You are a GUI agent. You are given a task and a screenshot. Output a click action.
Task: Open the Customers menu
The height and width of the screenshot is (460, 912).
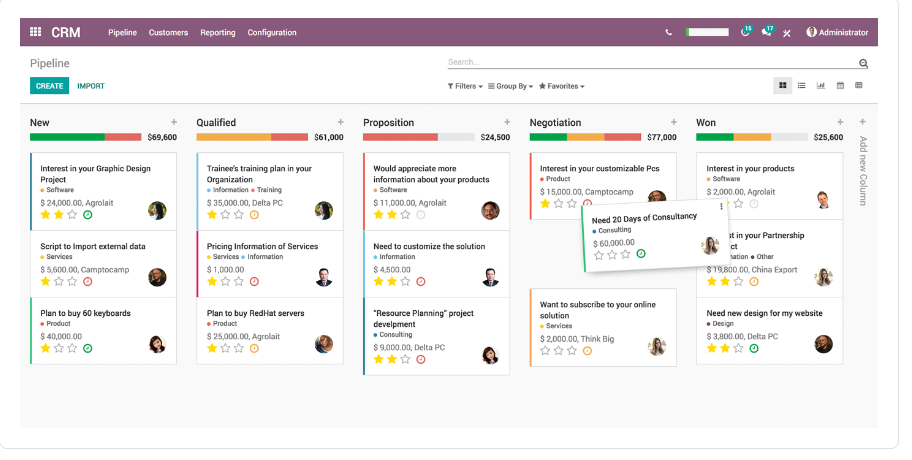pyautogui.click(x=168, y=33)
